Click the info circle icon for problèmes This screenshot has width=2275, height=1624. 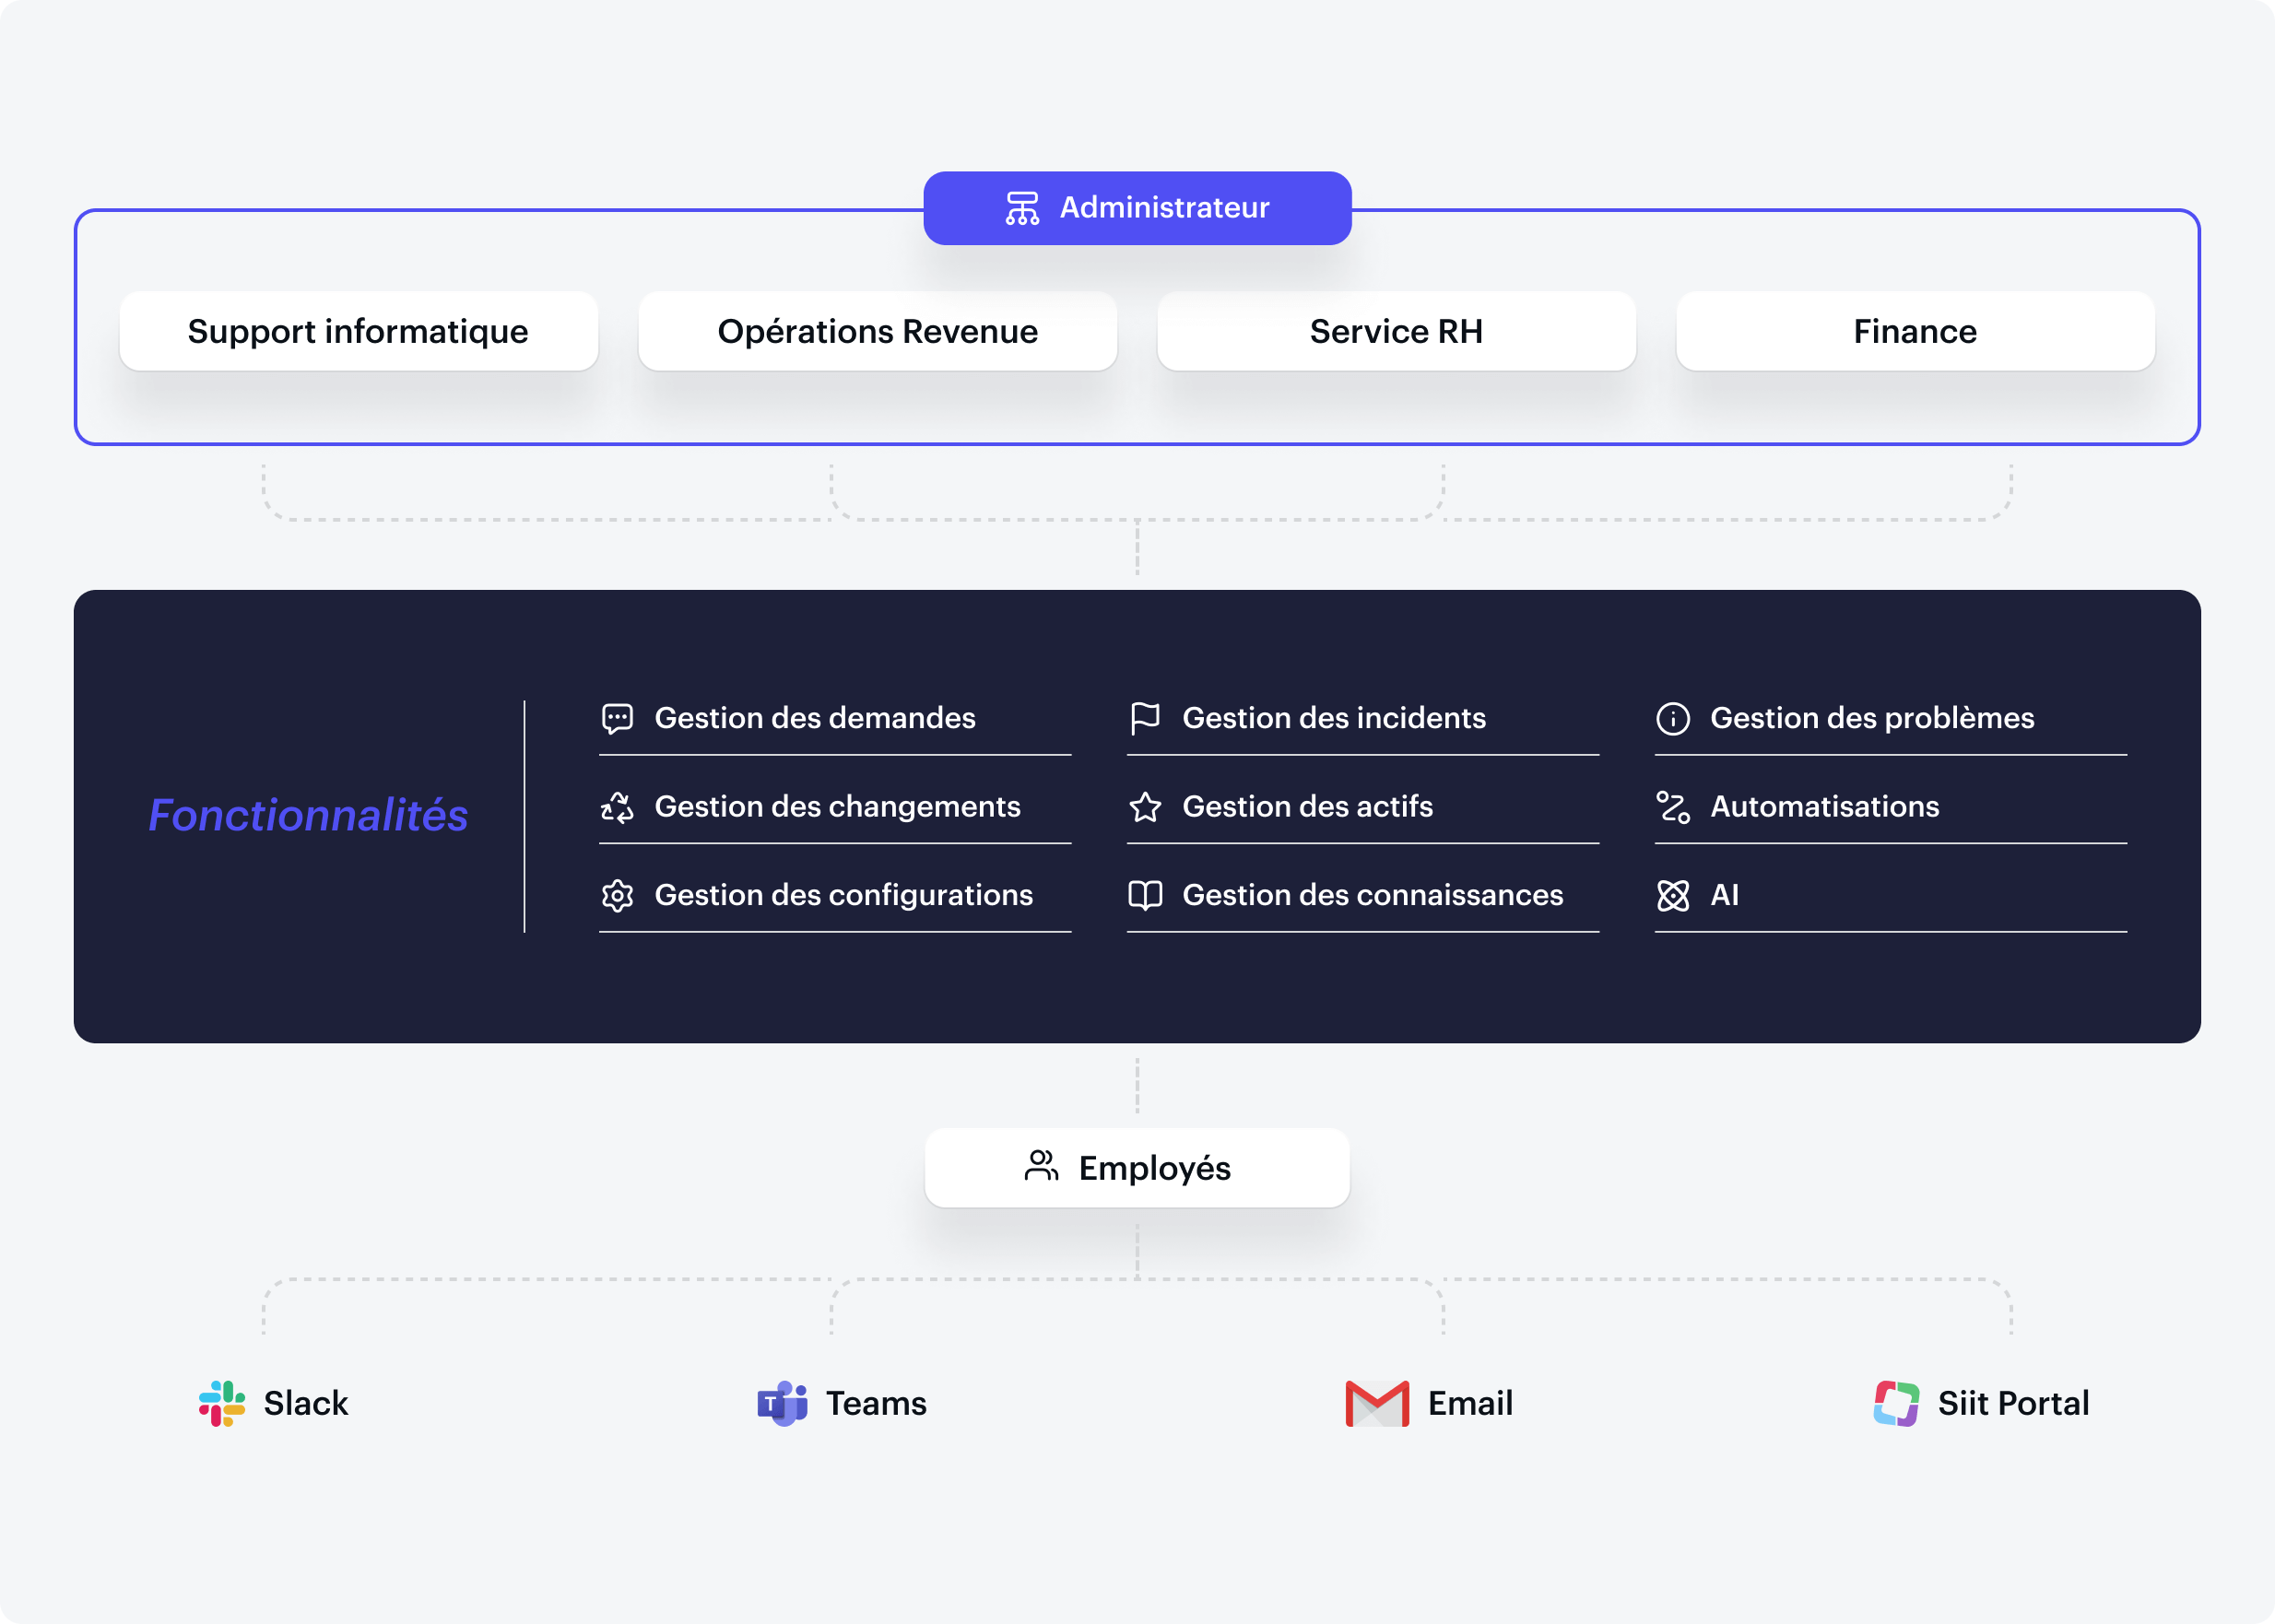[1672, 718]
